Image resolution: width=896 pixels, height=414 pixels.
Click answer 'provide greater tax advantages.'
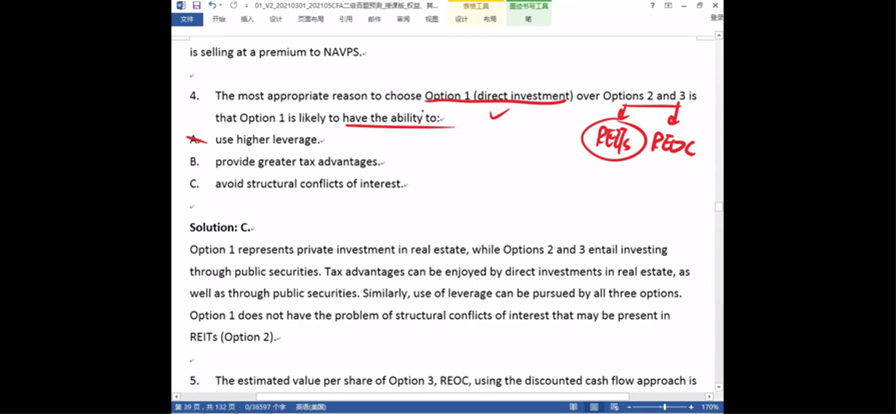point(297,162)
